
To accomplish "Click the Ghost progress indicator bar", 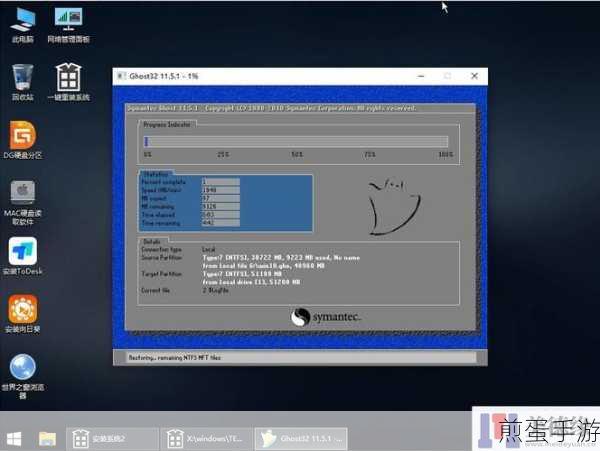I will pyautogui.click(x=296, y=142).
